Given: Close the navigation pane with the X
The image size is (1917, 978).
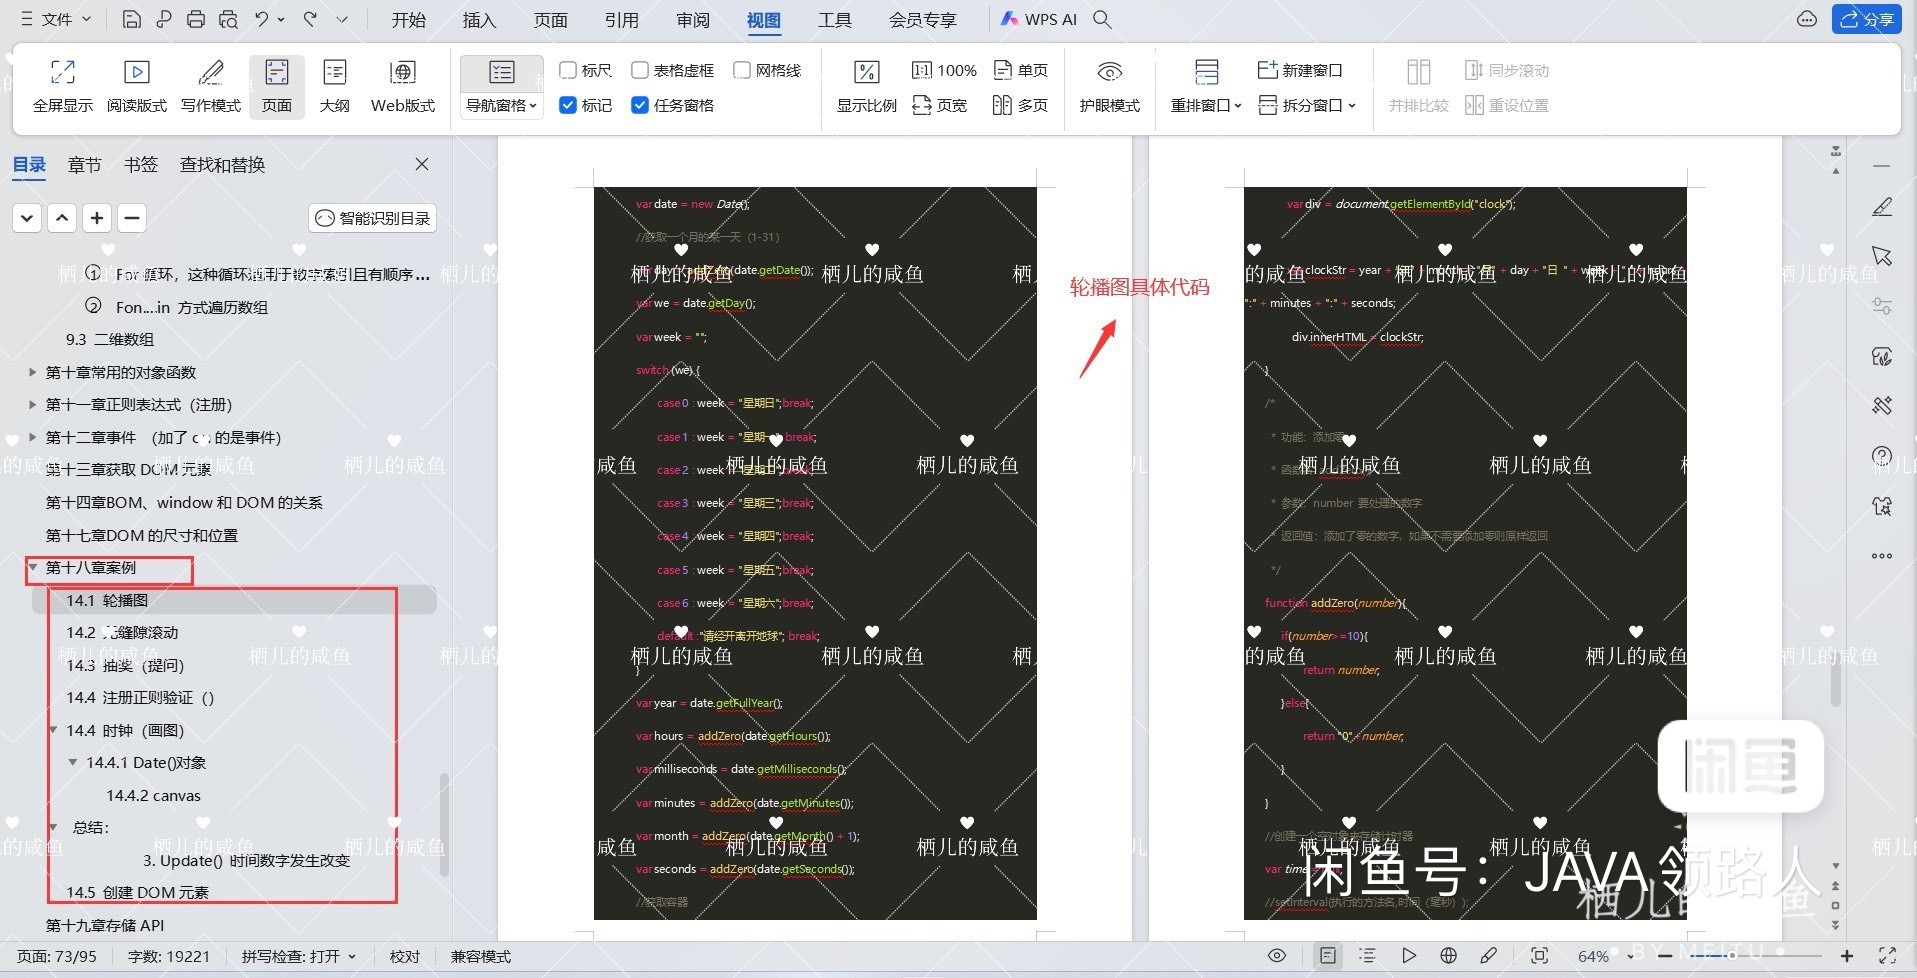Looking at the screenshot, I should [x=422, y=164].
